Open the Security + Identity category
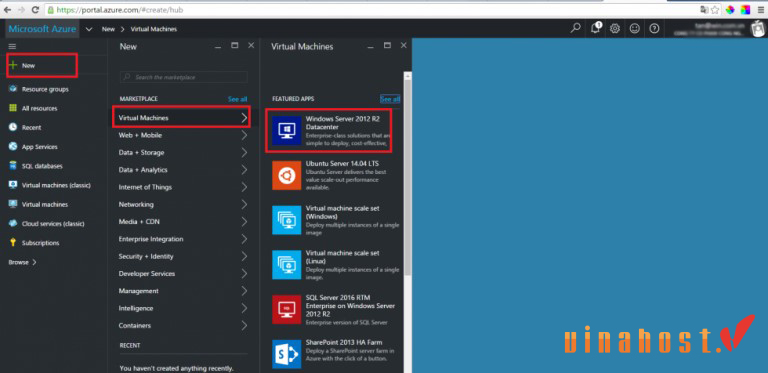Screen dimensions: 768x373 [x=184, y=256]
